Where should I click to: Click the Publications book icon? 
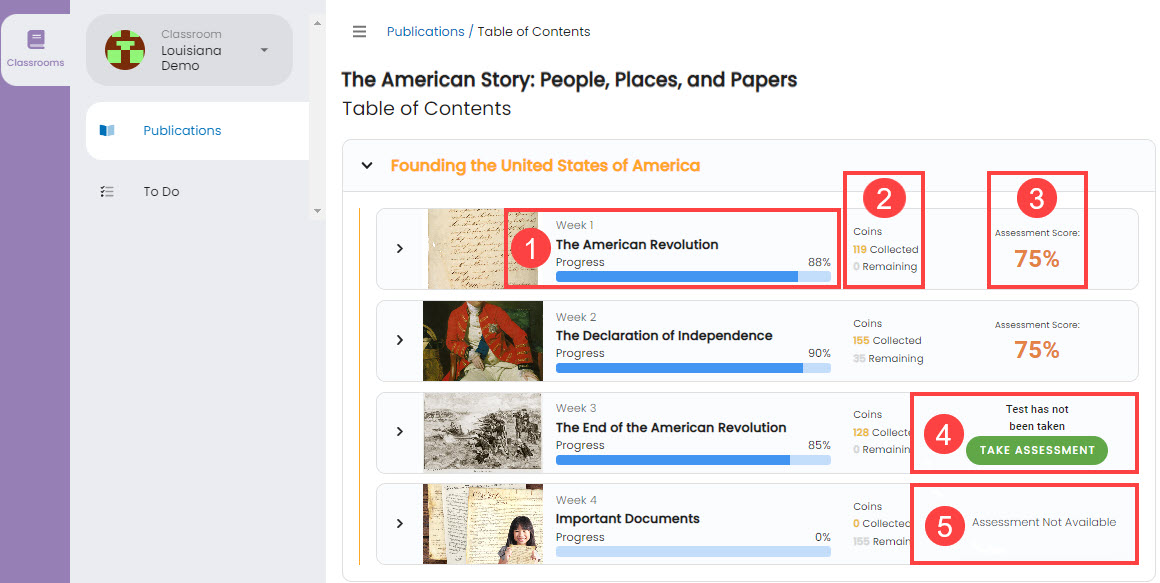tap(106, 130)
